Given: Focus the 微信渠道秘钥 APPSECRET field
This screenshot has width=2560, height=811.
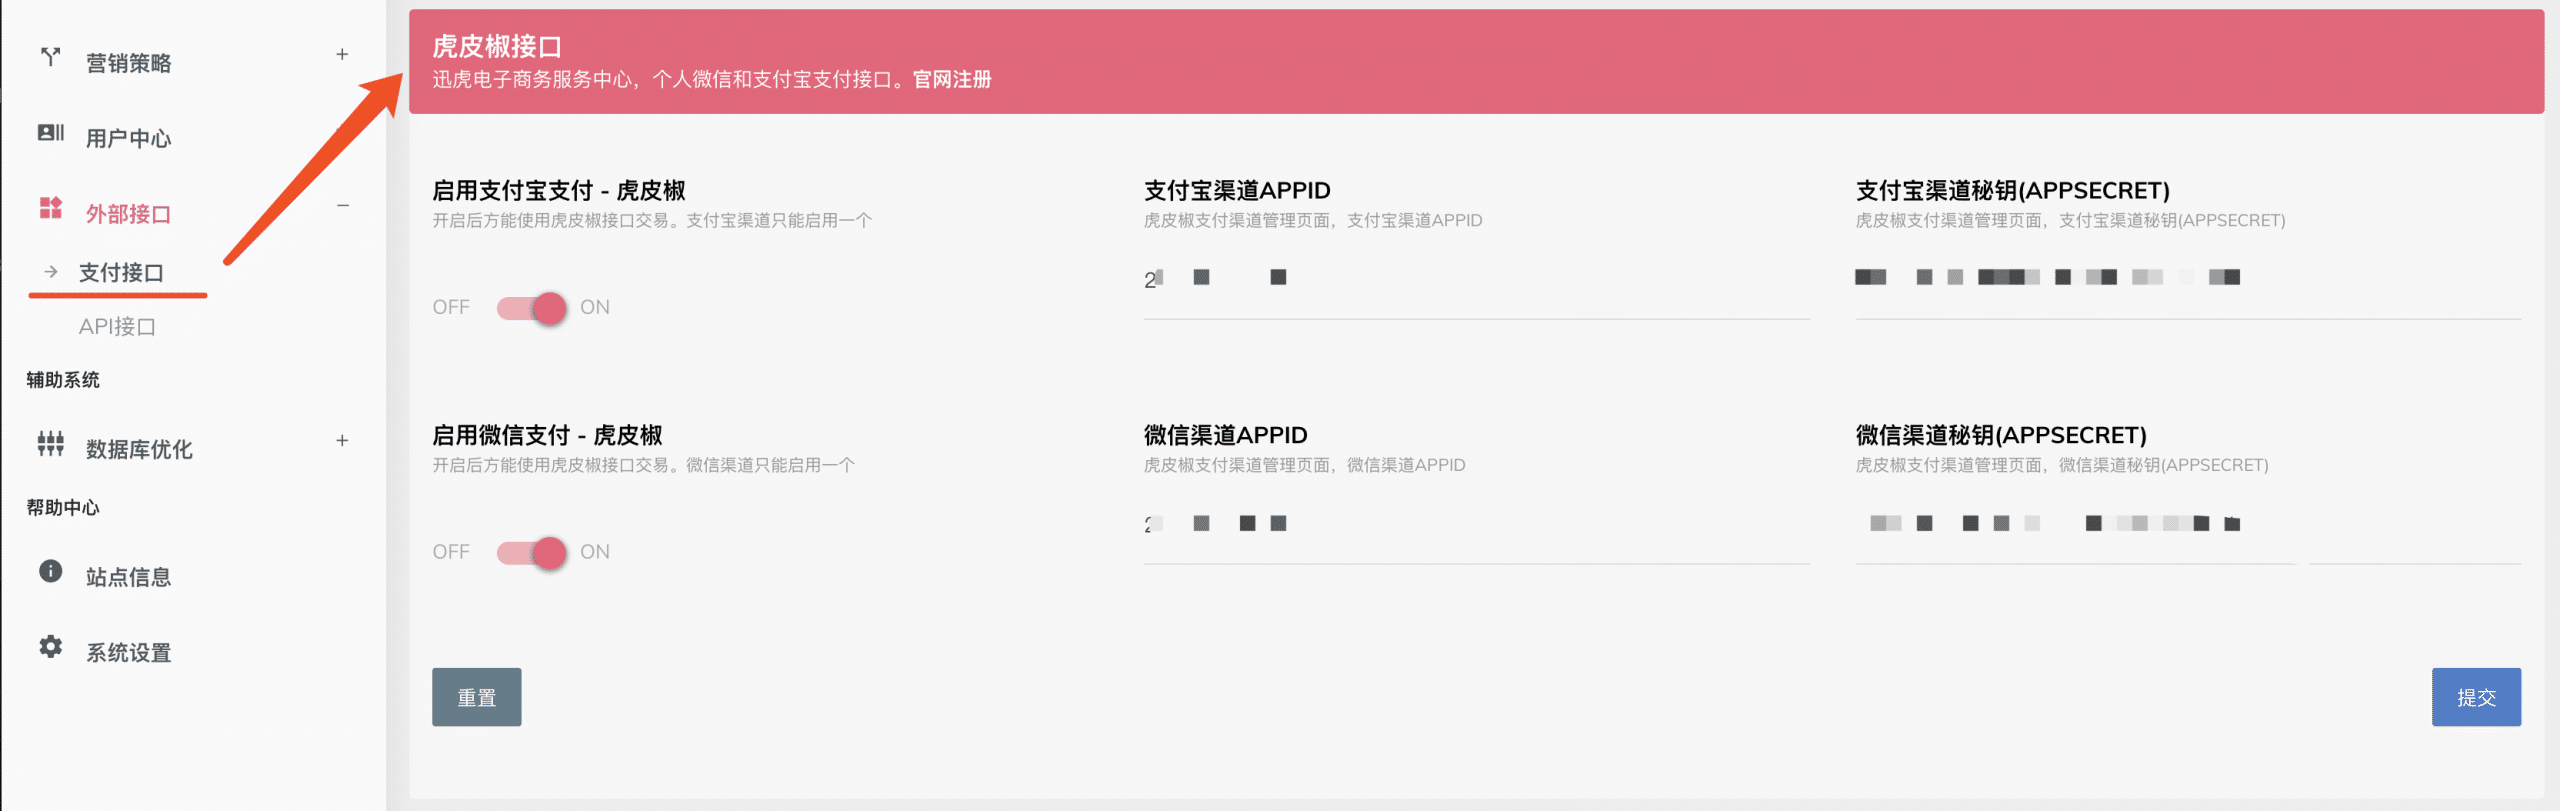Looking at the screenshot, I should [2188, 524].
